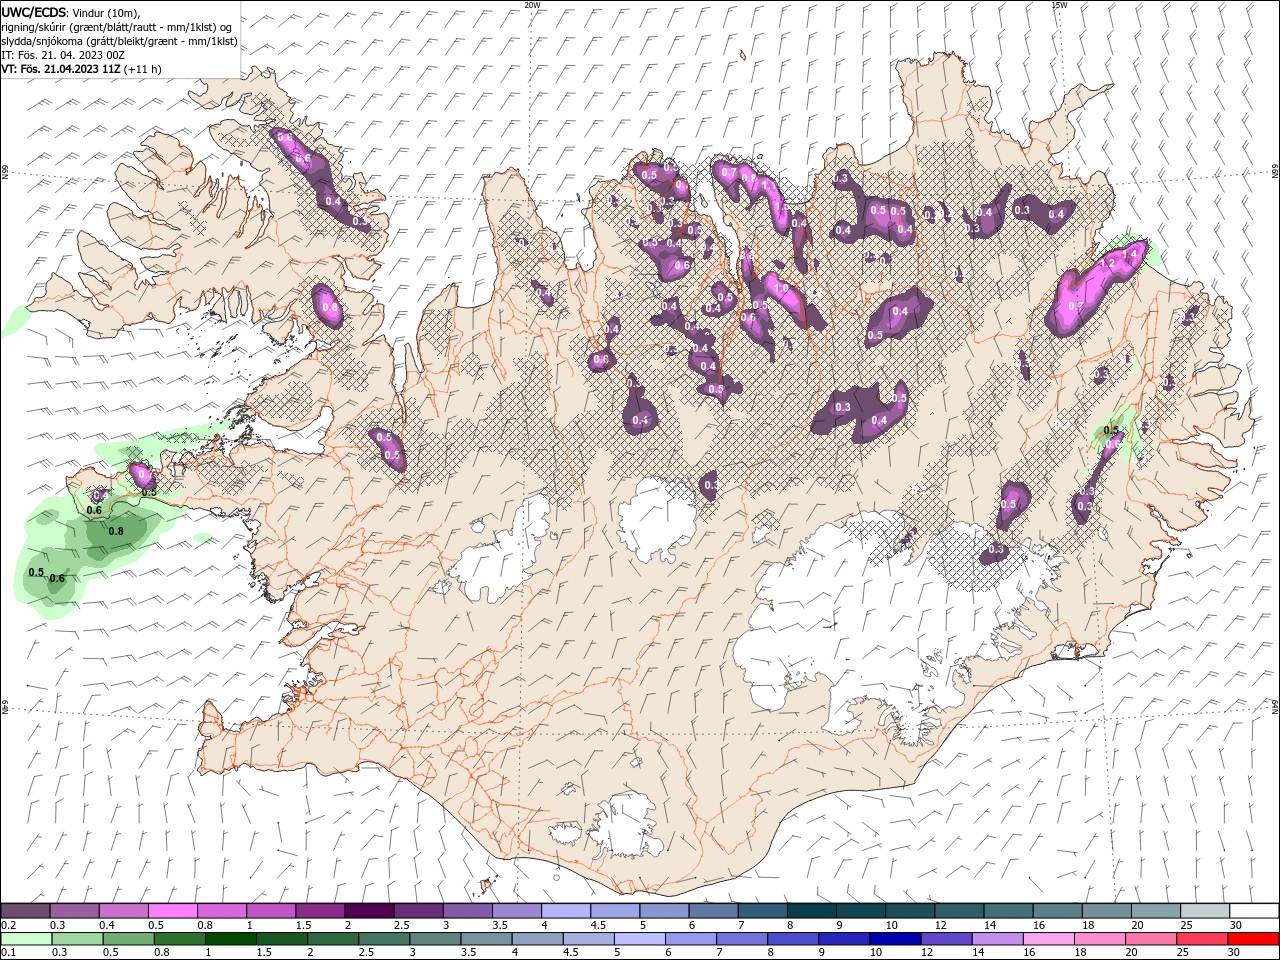Click lower-row swatch between 2 and 2.5
Screen dimensions: 1280x960
tap(332, 939)
